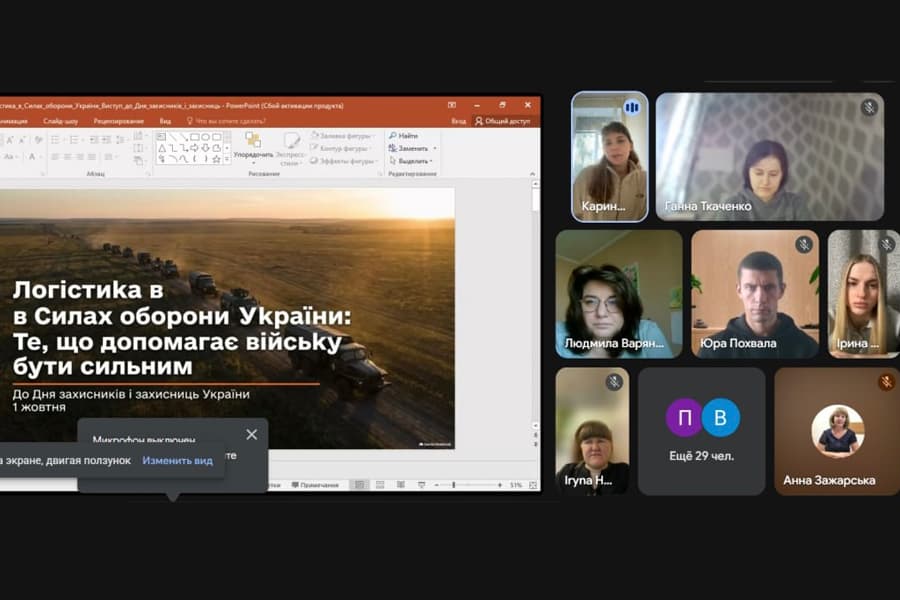This screenshot has height=600, width=900.
Task: Click 'Что вы хотите сделать?' search box
Action: 226,121
